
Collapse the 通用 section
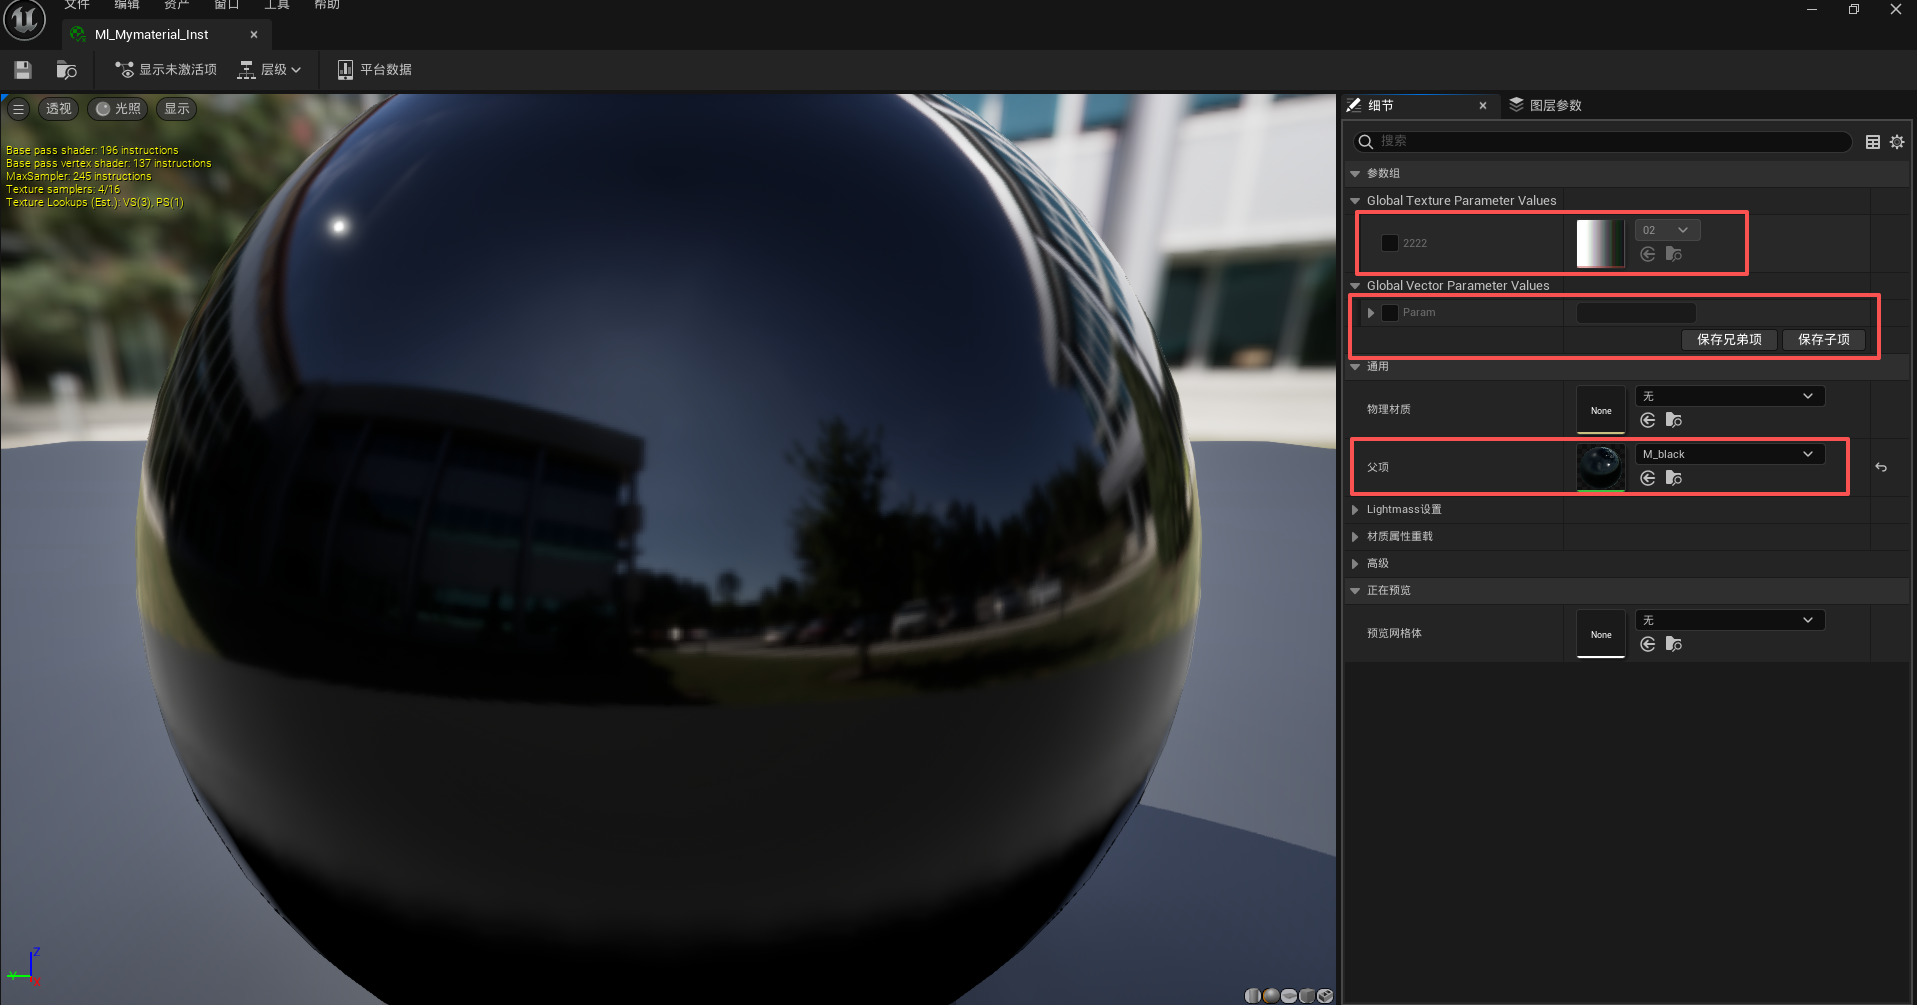point(1355,367)
